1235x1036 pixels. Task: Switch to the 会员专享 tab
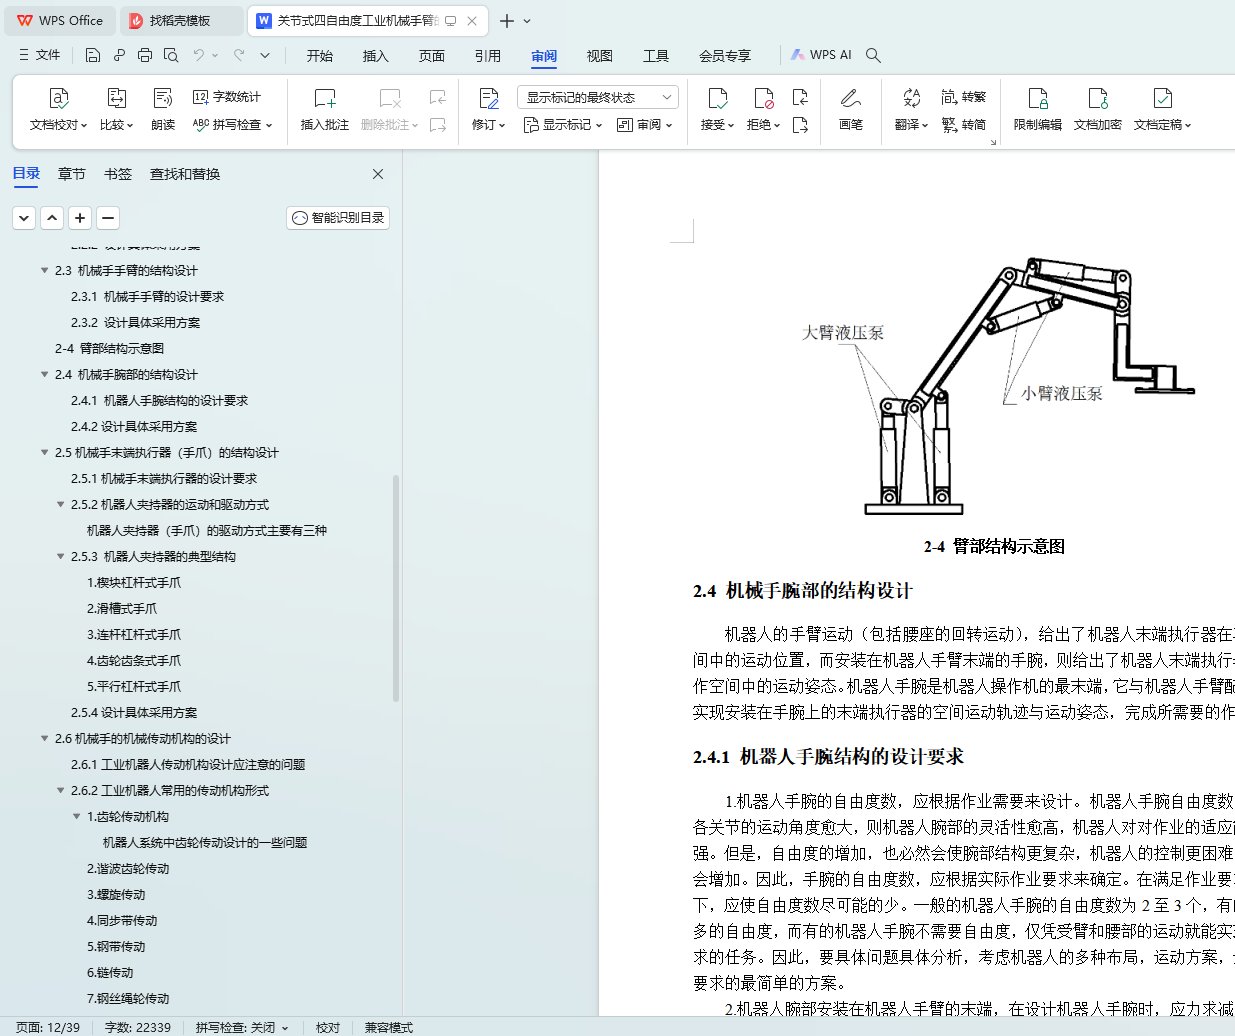coord(725,56)
